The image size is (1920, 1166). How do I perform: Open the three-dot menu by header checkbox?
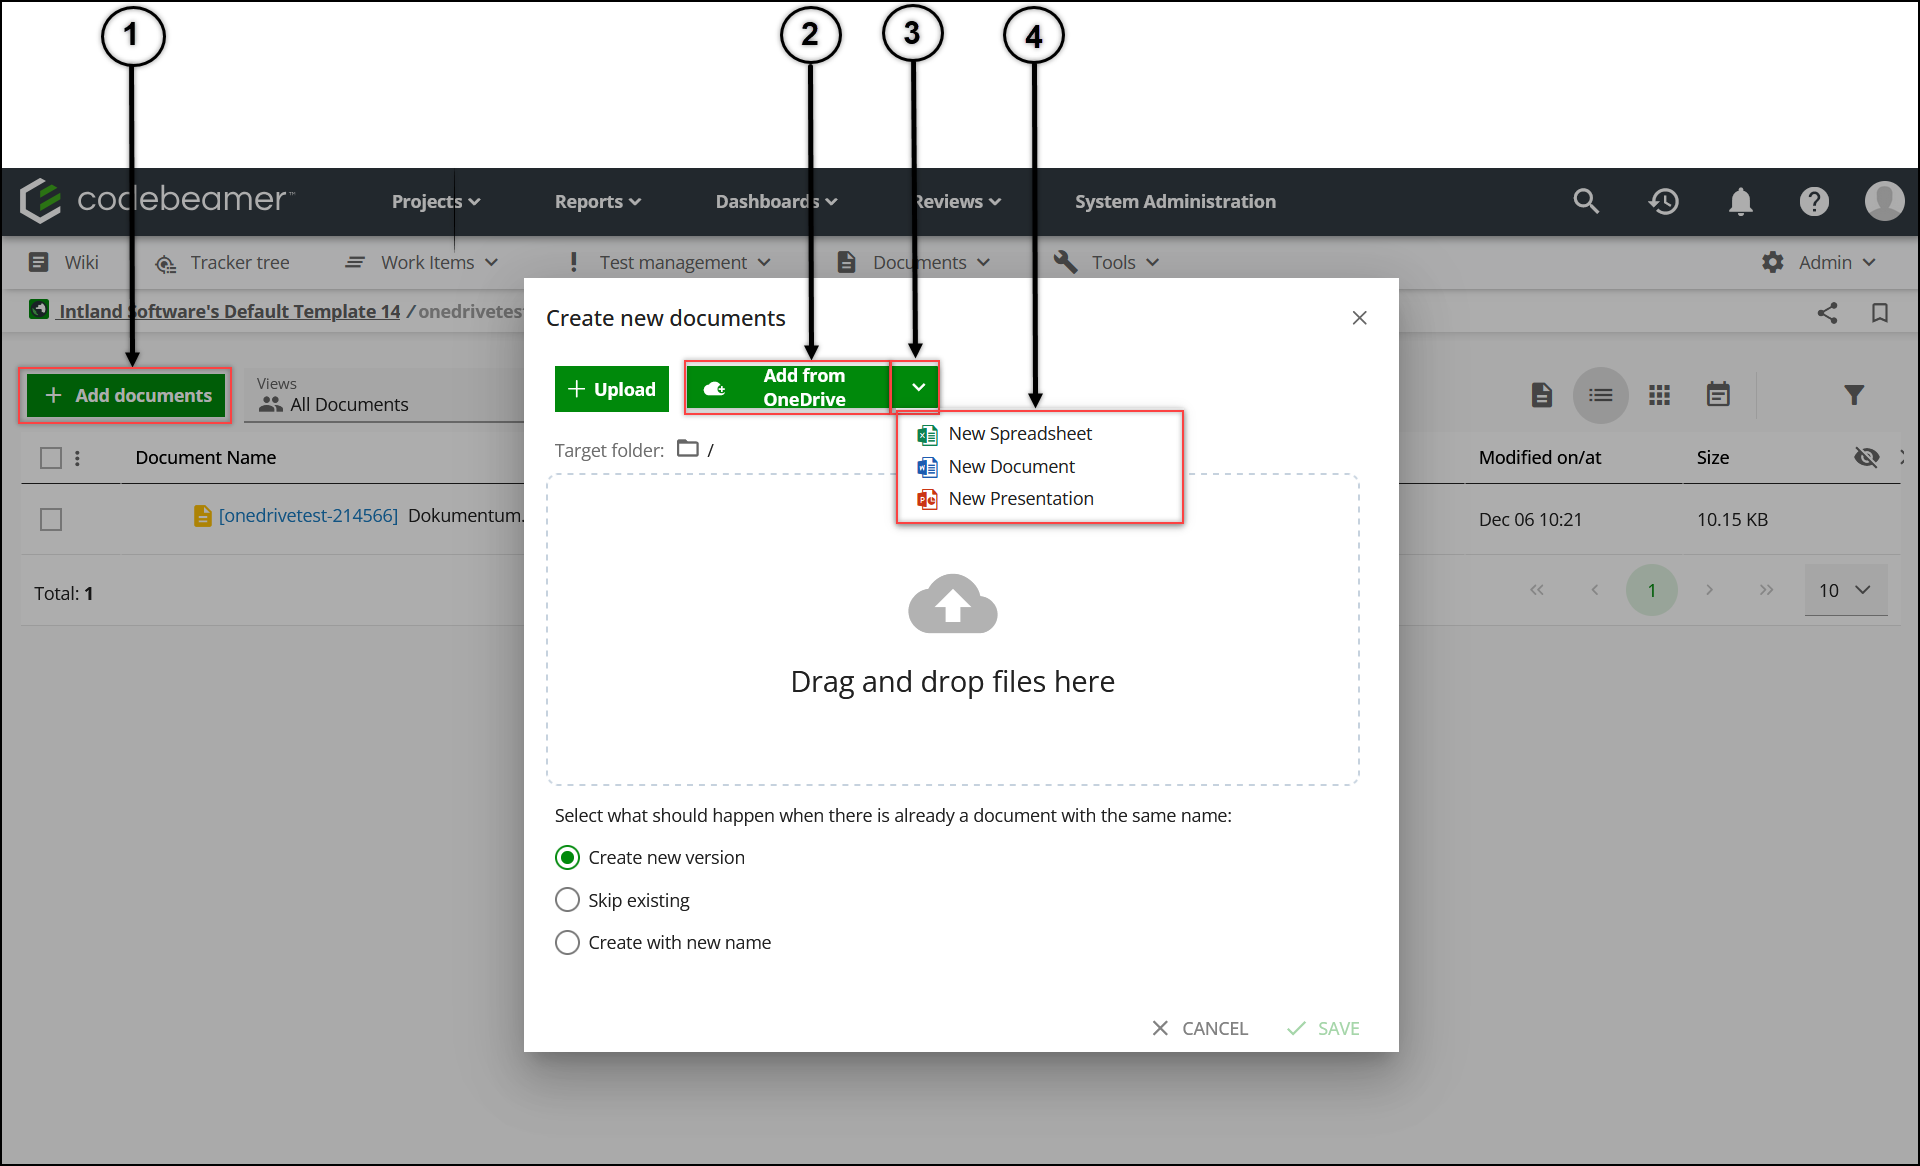point(77,458)
